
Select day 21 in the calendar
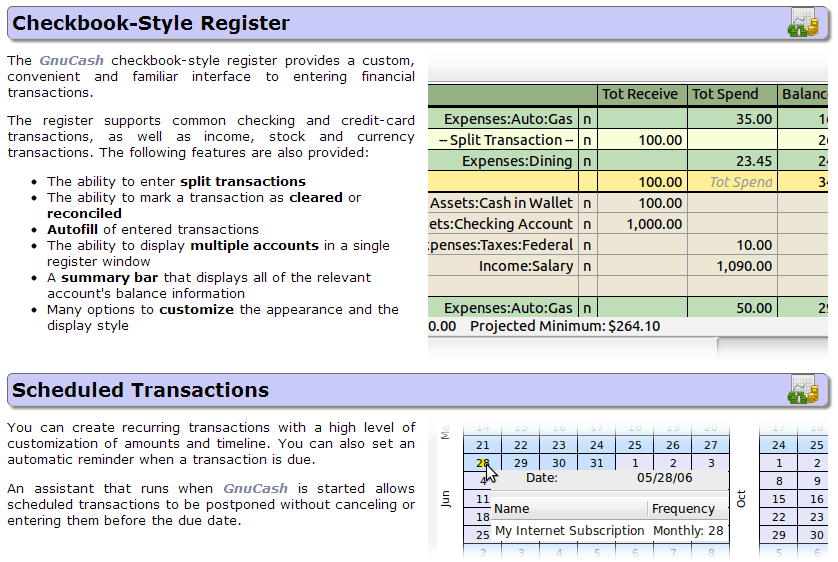[483, 444]
